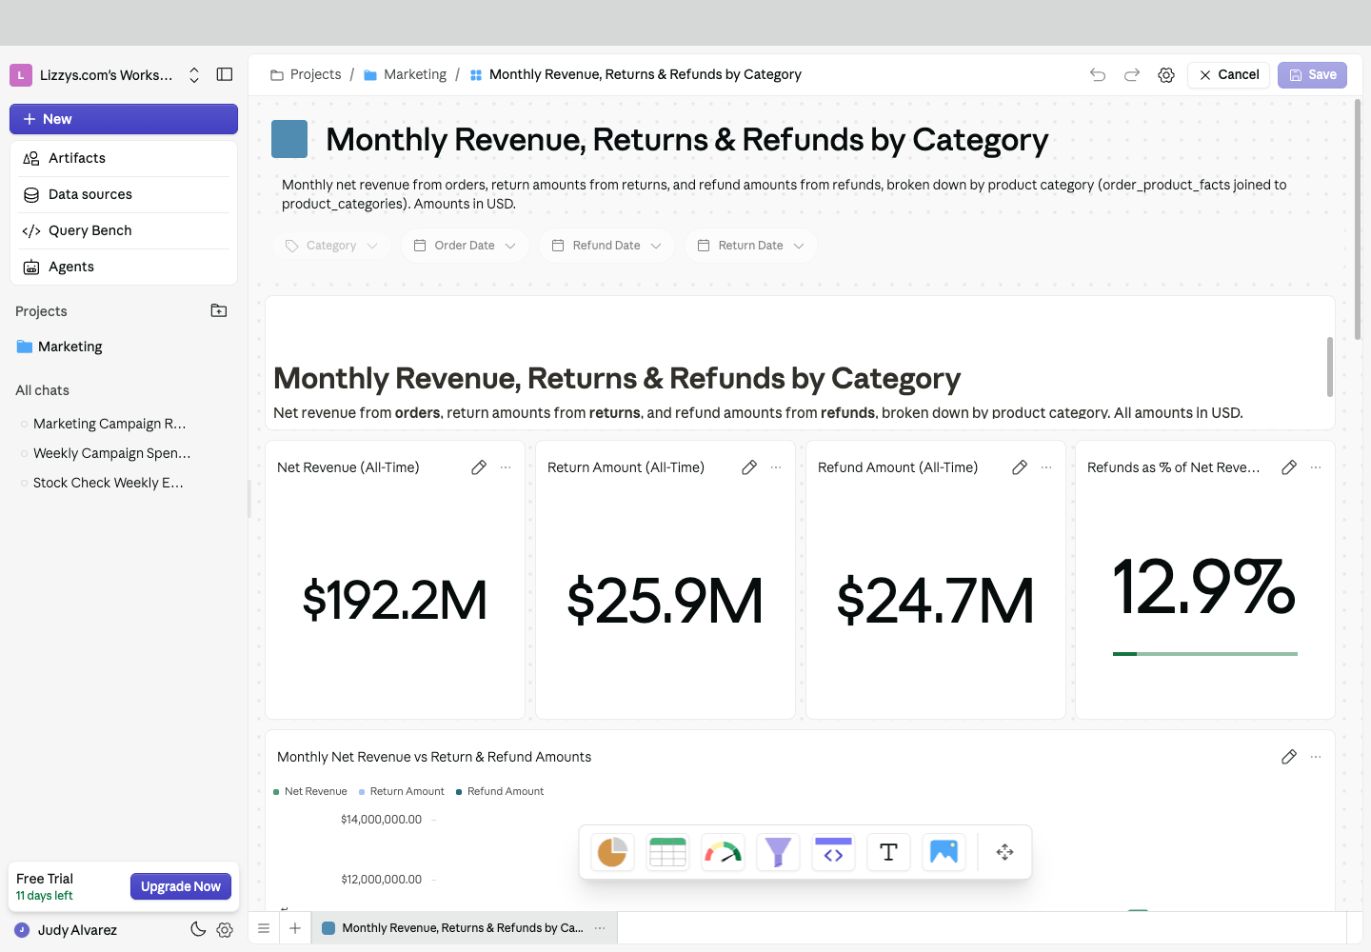
Task: Insert a text block widget
Action: coord(888,852)
